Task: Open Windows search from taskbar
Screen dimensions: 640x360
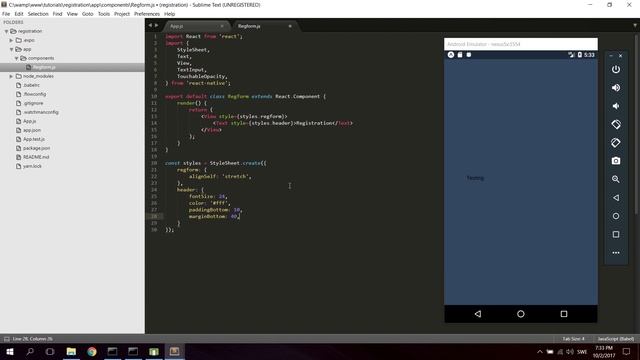Action: (x=30, y=351)
